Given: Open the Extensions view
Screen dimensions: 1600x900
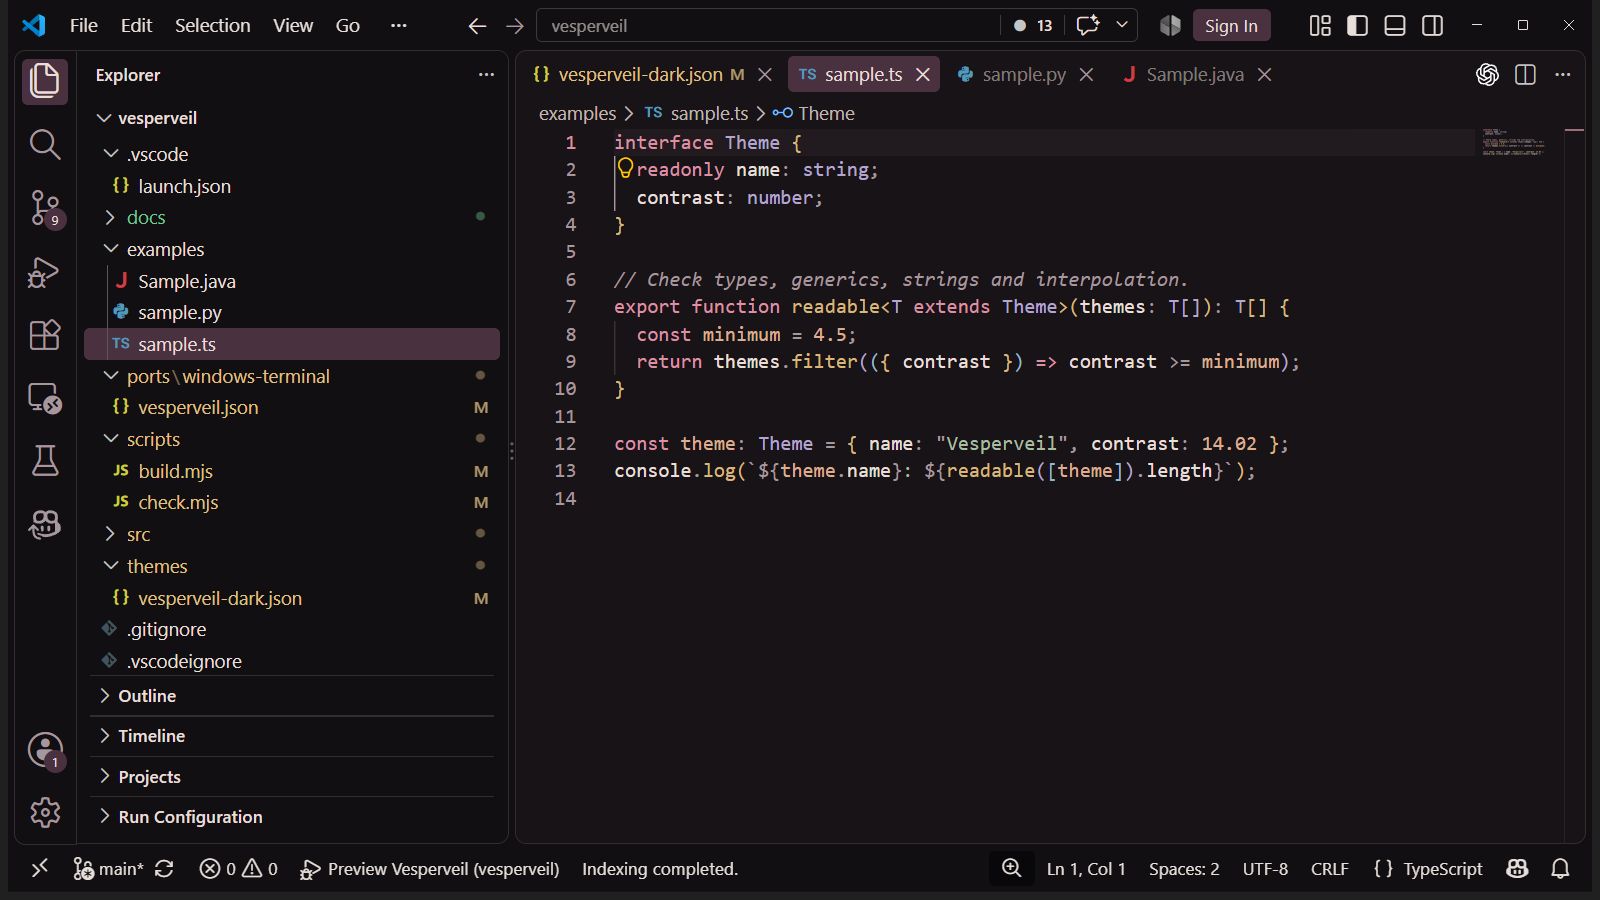Looking at the screenshot, I should (45, 335).
